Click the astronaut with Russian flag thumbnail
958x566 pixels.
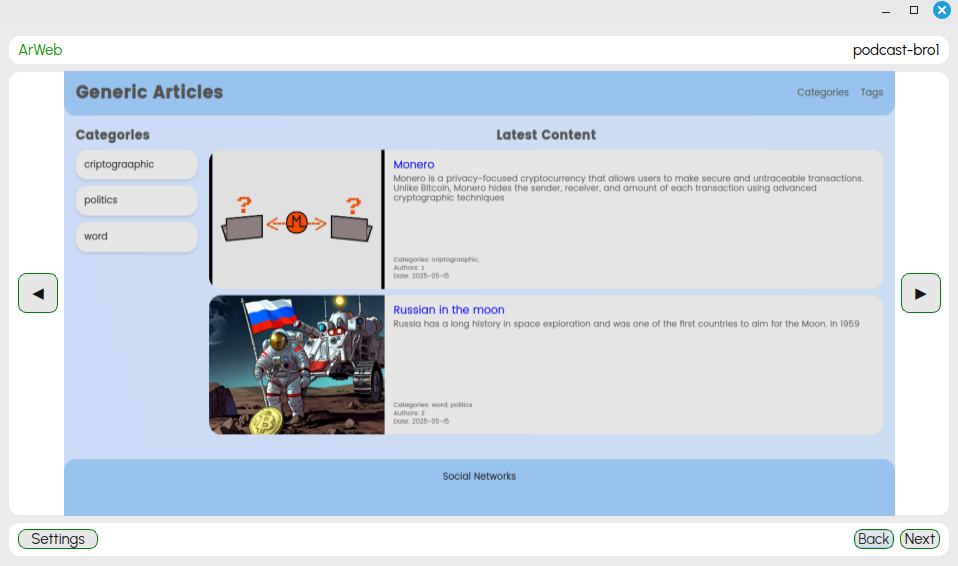[x=297, y=365]
